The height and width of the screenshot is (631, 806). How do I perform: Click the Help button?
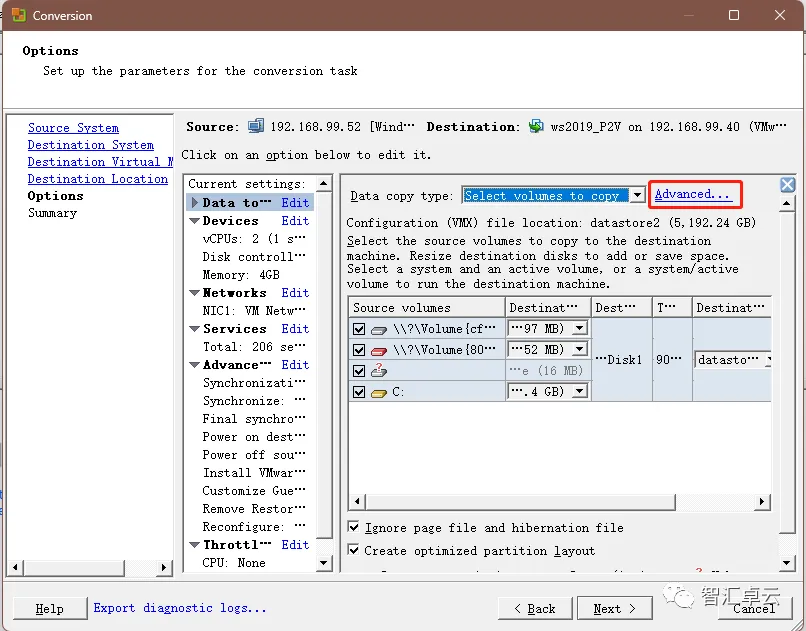pyautogui.click(x=49, y=608)
